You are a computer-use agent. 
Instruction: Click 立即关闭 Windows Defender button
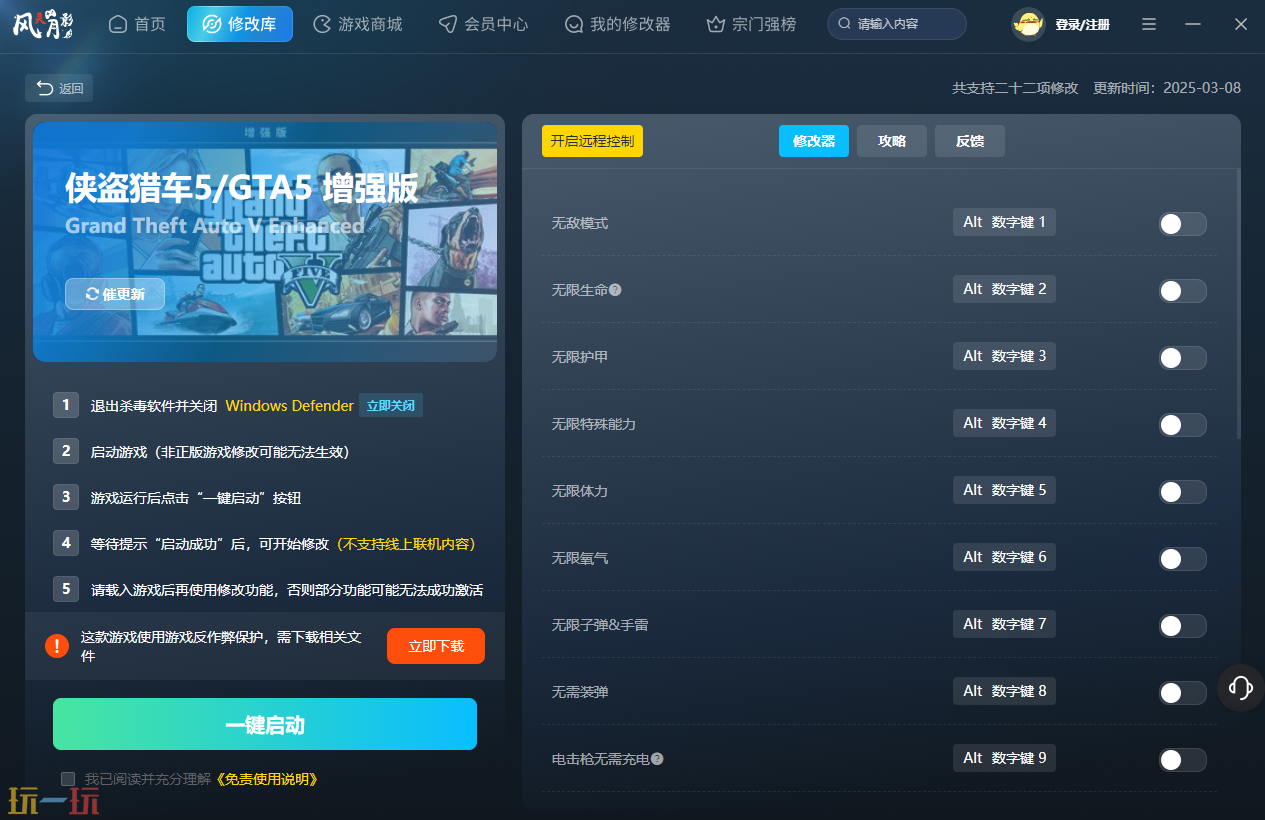tap(391, 406)
